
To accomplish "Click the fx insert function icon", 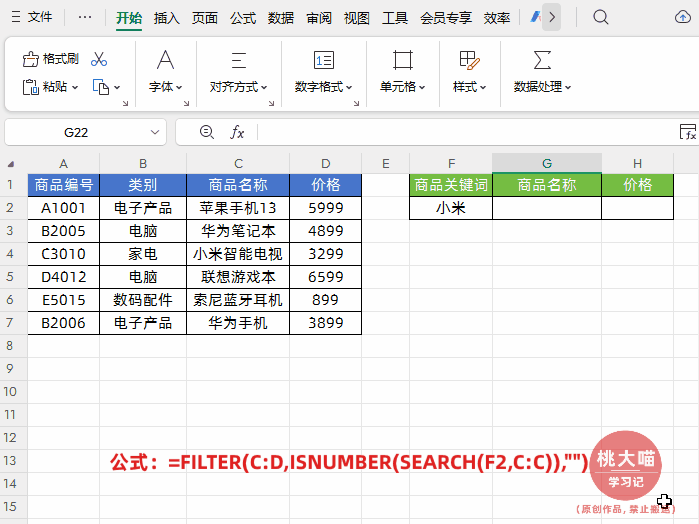I will click(x=237, y=132).
